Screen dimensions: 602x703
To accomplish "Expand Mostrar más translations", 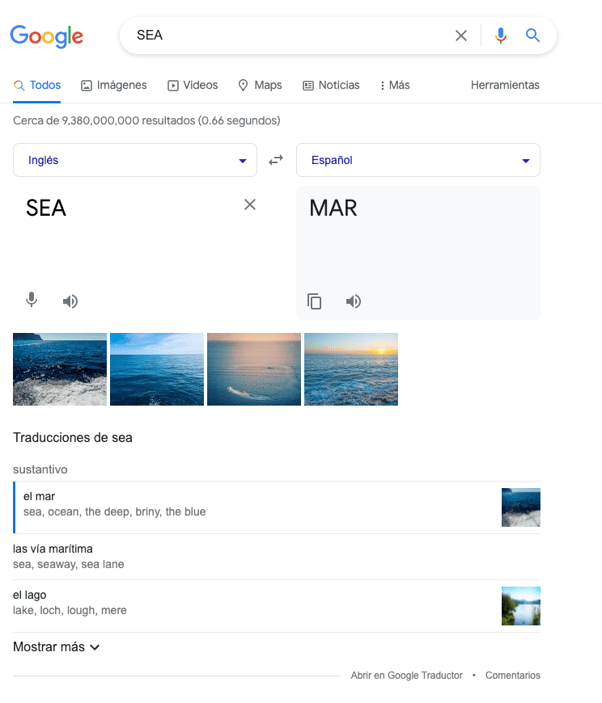I will [x=56, y=647].
